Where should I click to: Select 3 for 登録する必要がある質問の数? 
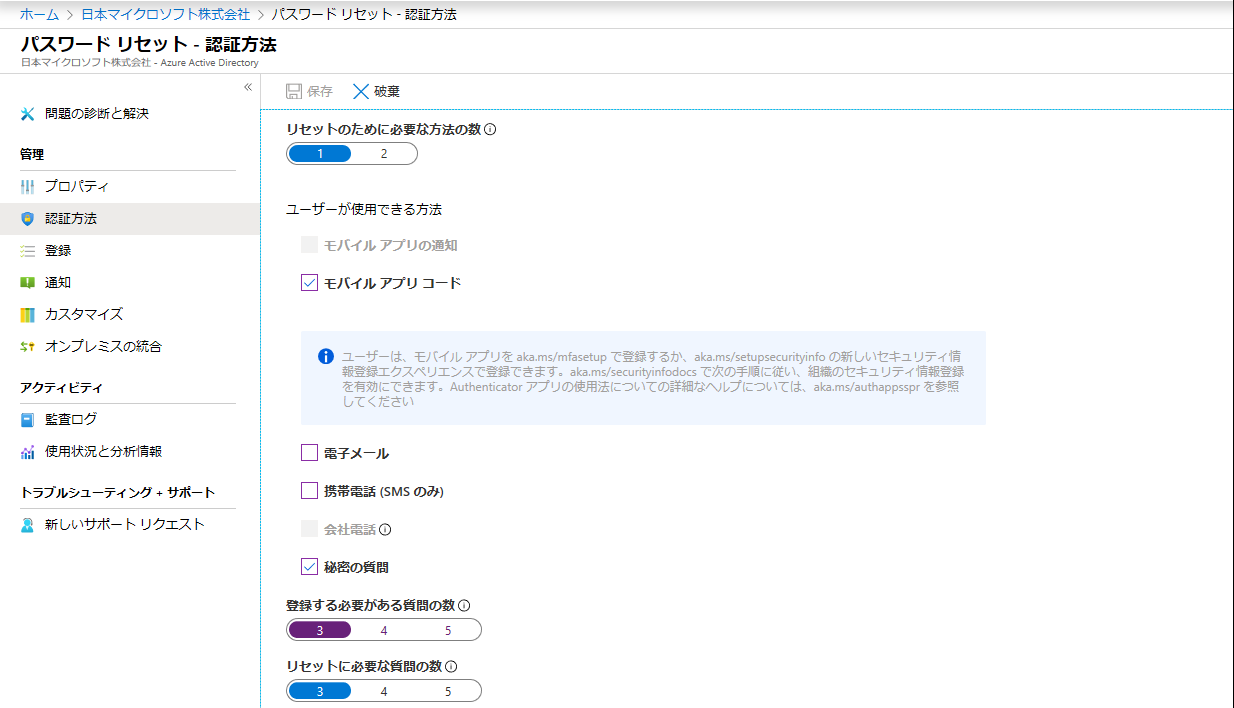point(320,631)
